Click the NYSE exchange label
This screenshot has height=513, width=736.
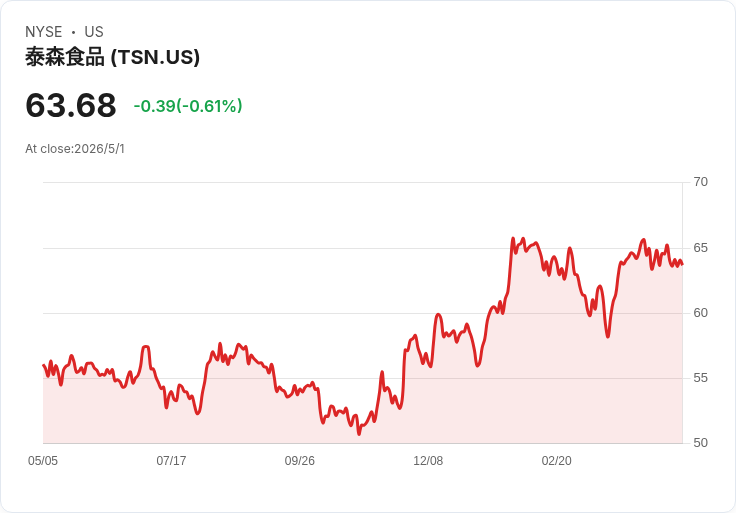click(44, 32)
